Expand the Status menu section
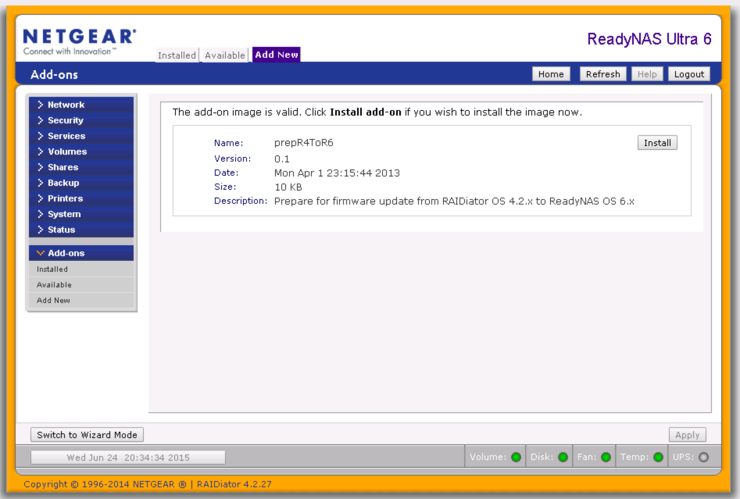This screenshot has height=499, width=740. 81,229
